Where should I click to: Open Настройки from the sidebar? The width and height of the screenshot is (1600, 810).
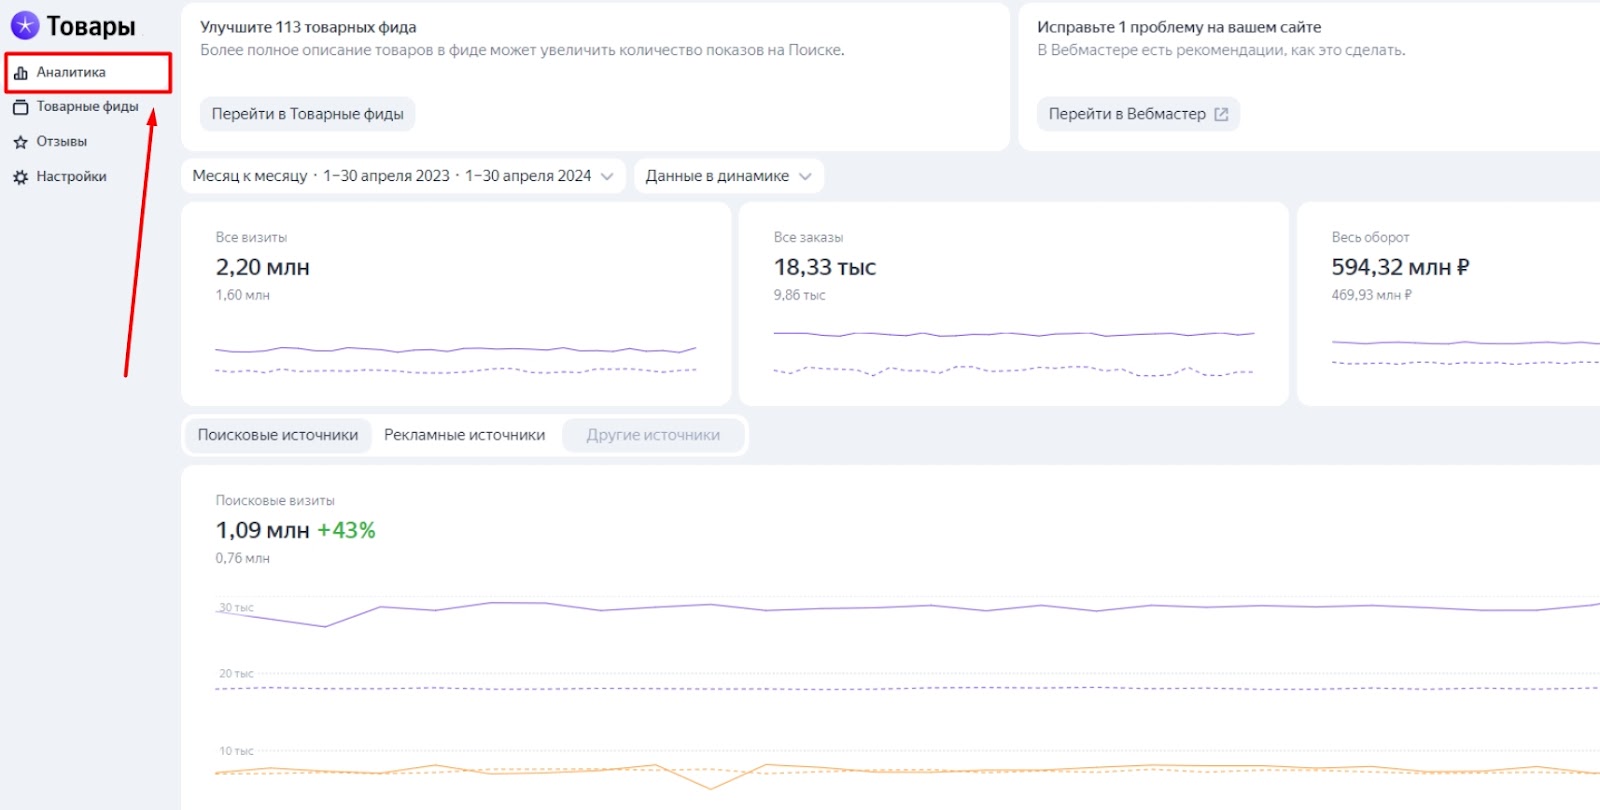pyautogui.click(x=71, y=177)
